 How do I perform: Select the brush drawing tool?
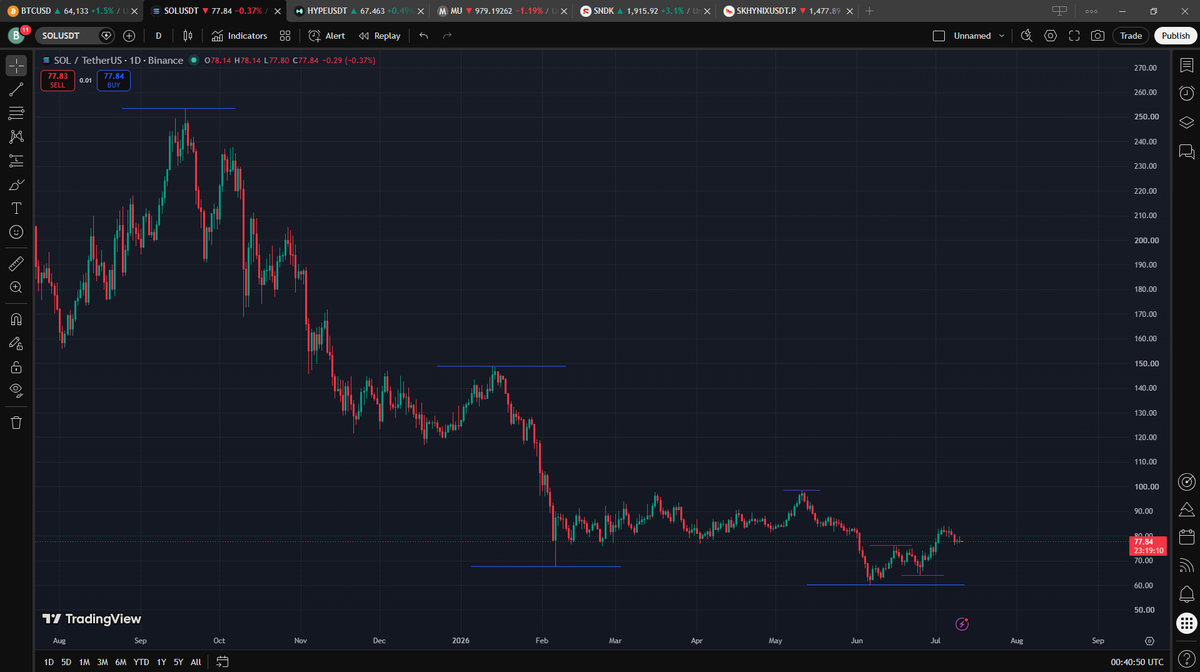pos(16,185)
